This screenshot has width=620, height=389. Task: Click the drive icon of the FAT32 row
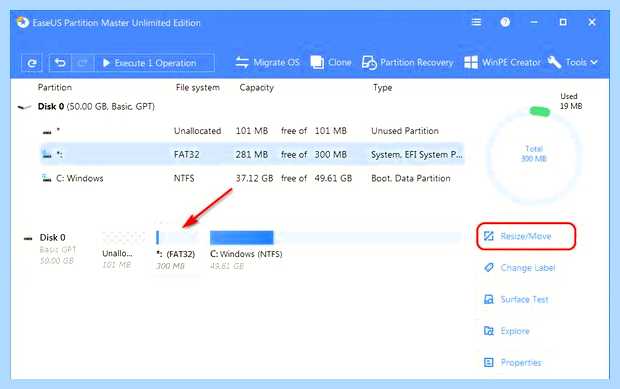pos(47,154)
